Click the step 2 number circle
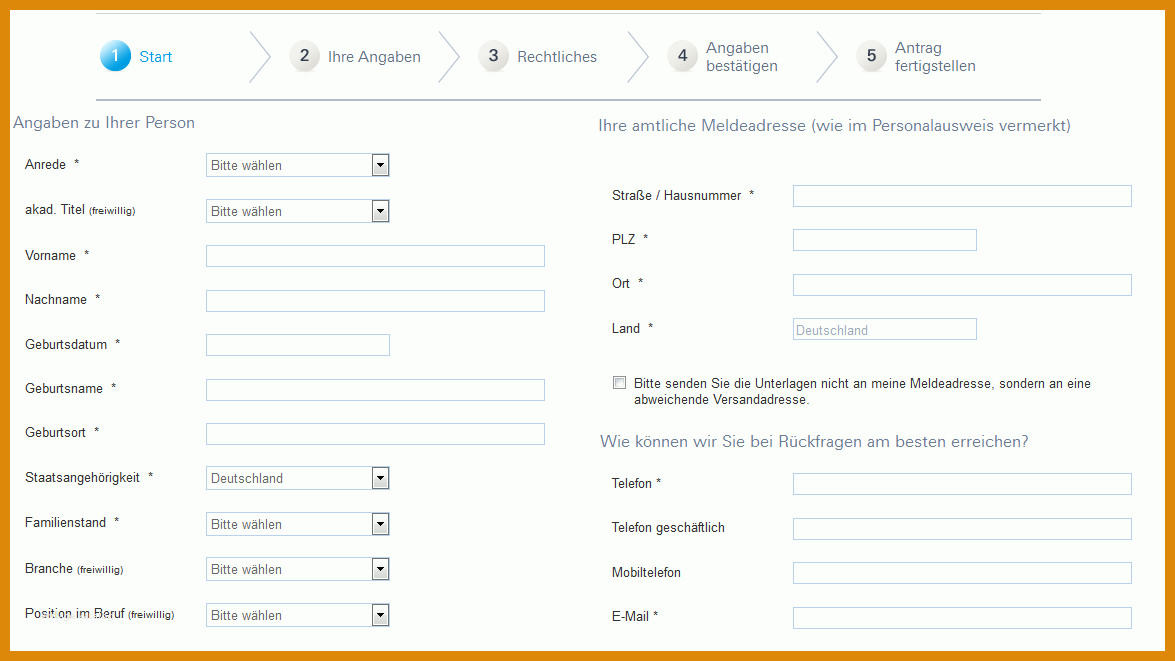Viewport: 1175px width, 661px height. pos(304,56)
